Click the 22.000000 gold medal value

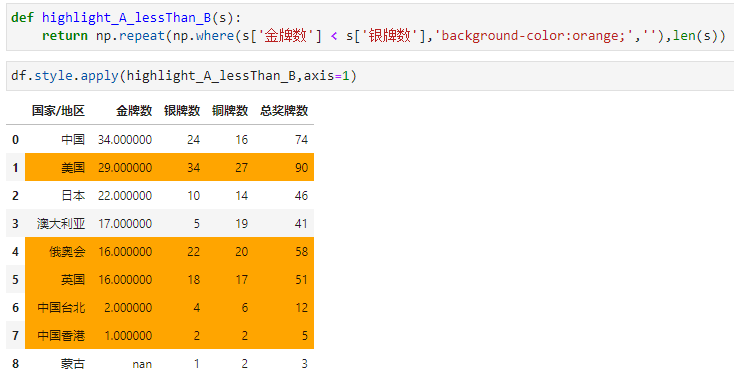pyautogui.click(x=125, y=196)
